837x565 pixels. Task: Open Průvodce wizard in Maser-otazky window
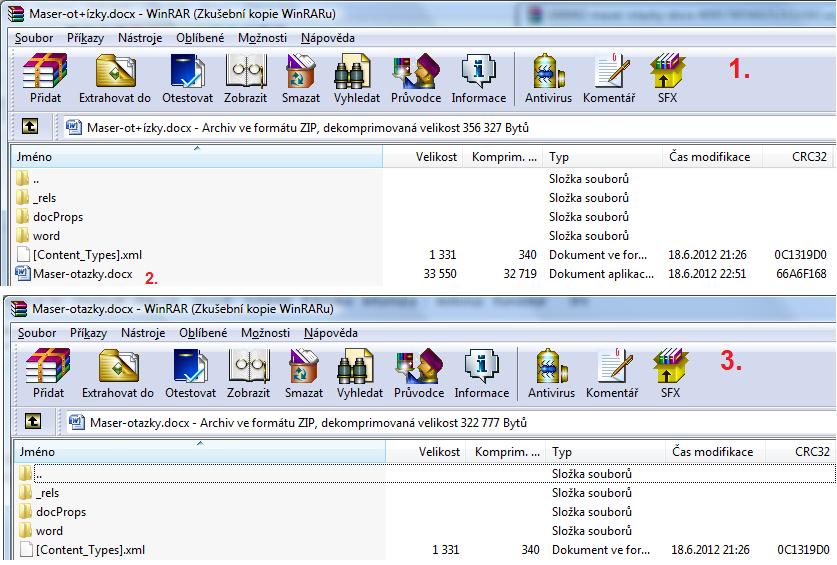click(x=419, y=373)
